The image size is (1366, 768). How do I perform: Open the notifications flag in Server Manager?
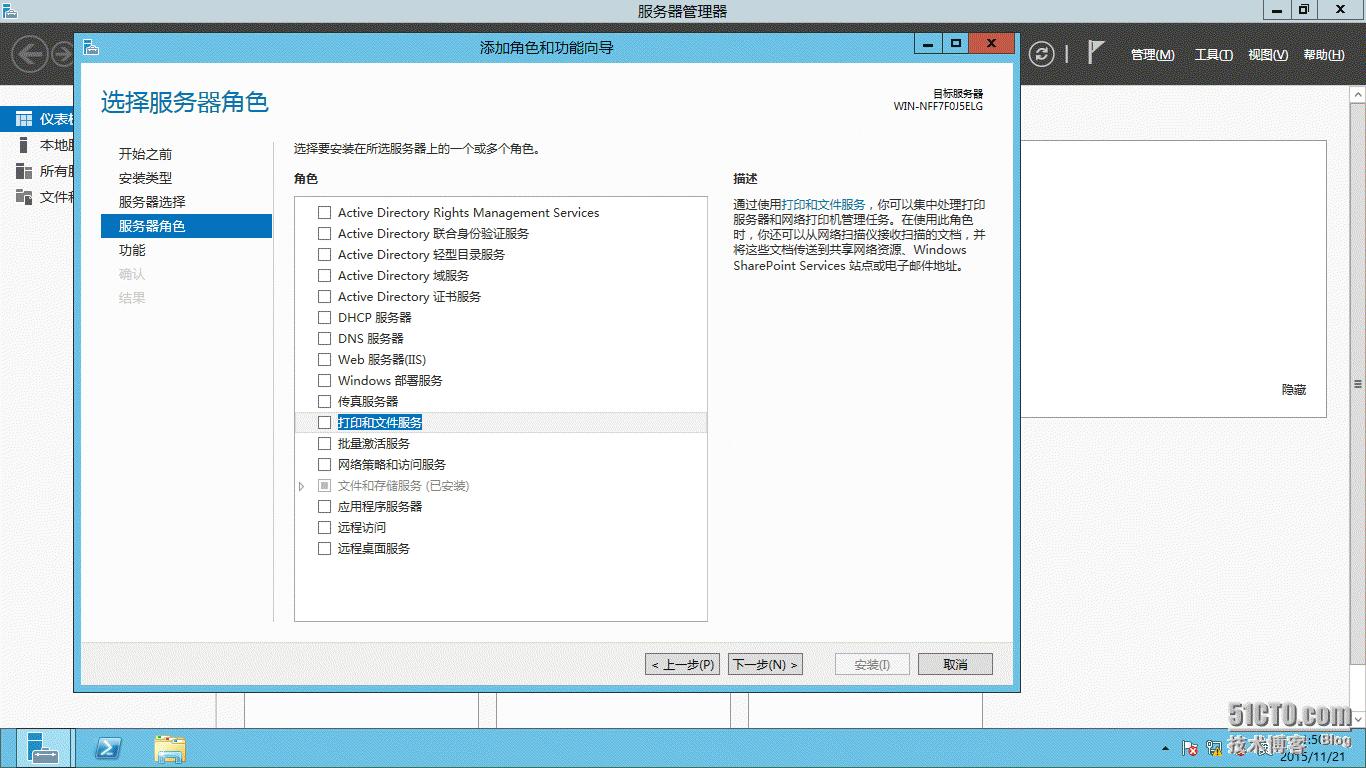1097,52
